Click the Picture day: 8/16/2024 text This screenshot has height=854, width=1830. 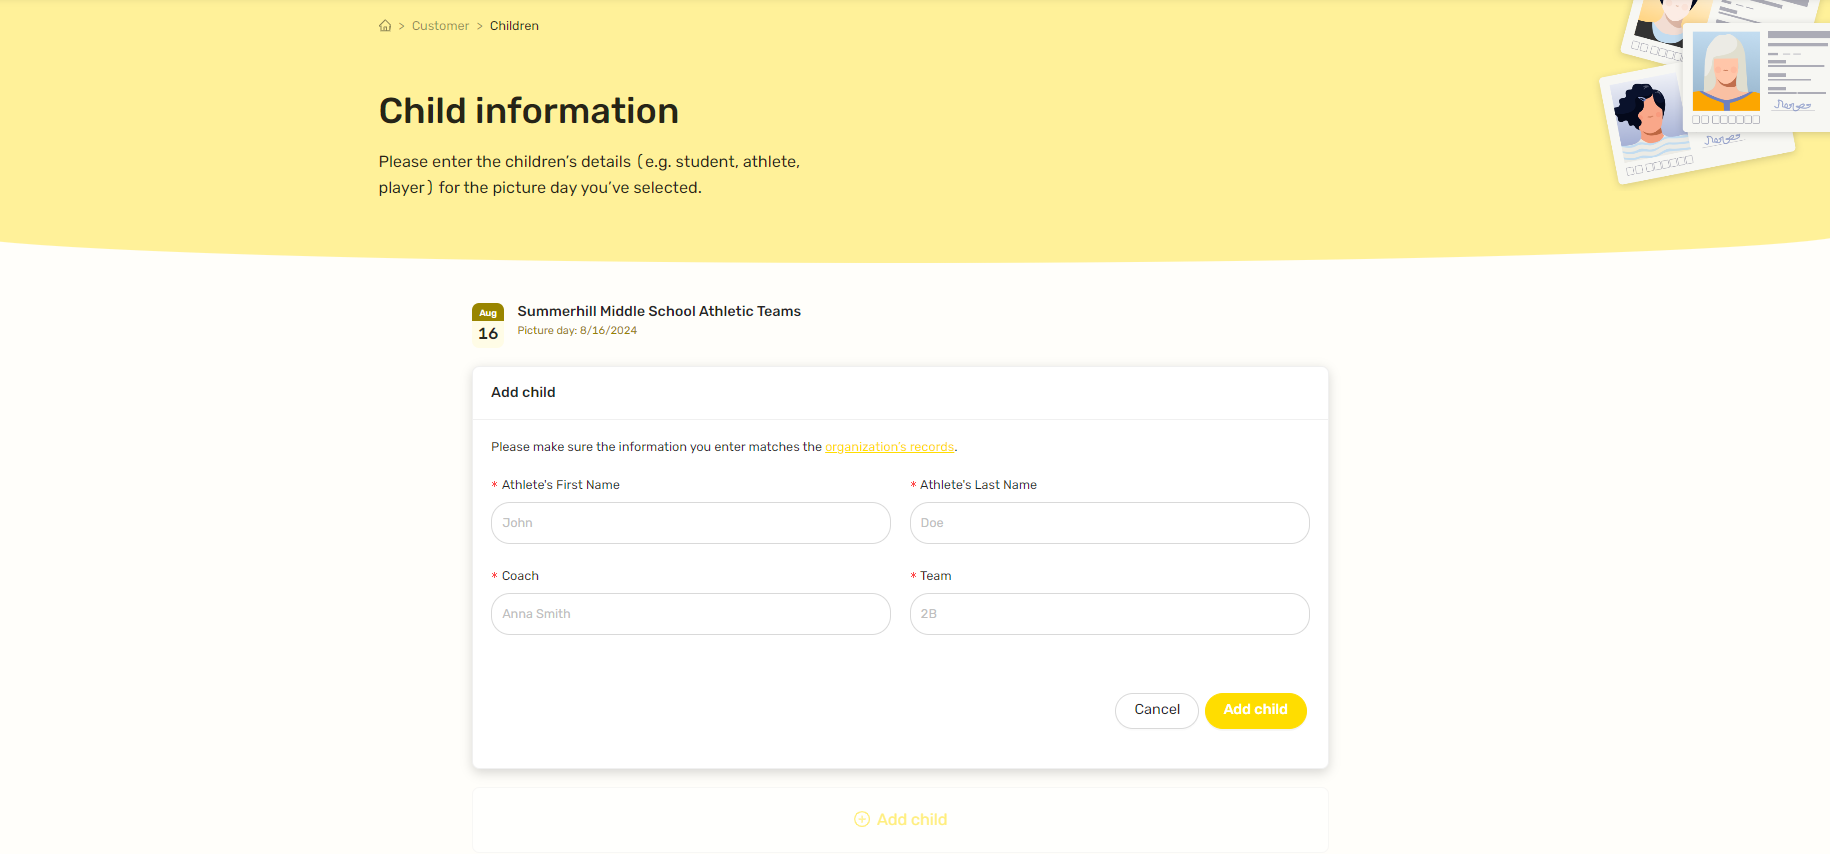(x=577, y=331)
